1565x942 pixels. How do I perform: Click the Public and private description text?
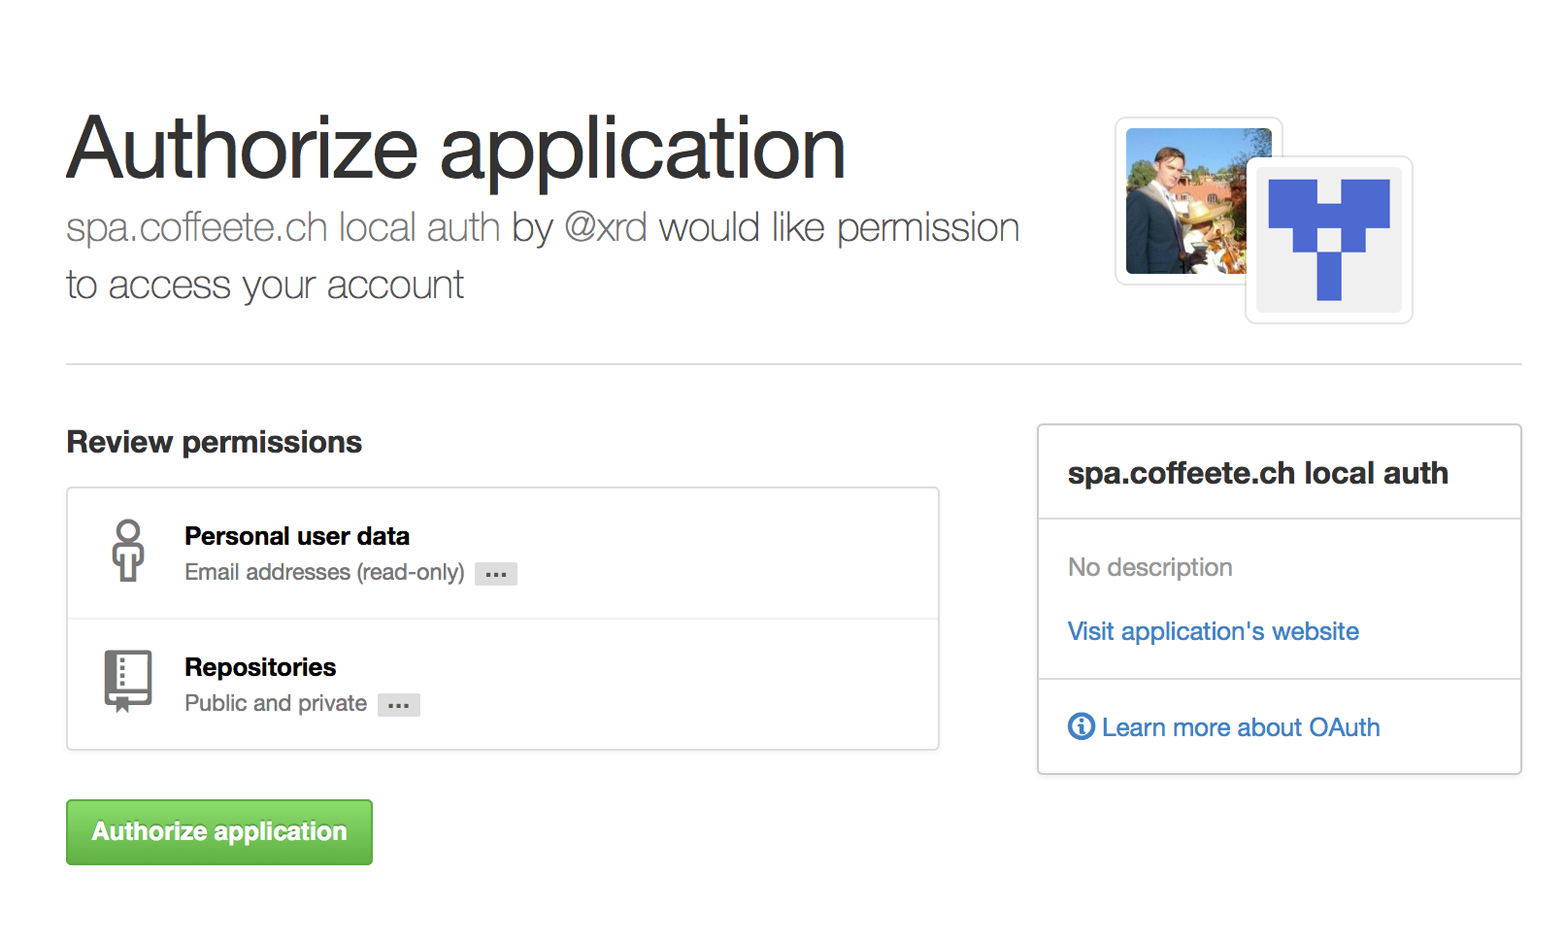click(275, 703)
